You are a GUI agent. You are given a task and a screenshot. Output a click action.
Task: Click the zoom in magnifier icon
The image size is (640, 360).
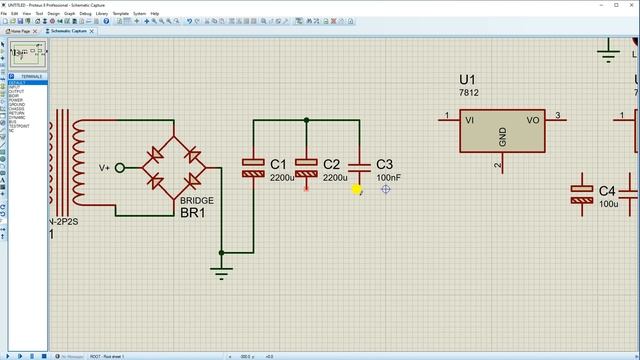coord(154,21)
